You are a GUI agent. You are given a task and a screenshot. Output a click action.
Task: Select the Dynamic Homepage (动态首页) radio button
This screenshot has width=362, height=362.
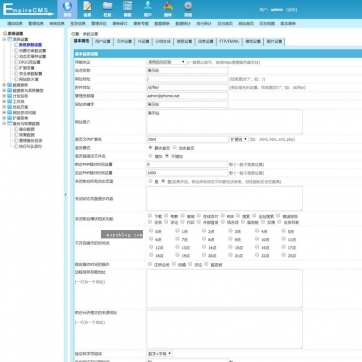pyautogui.click(x=175, y=147)
